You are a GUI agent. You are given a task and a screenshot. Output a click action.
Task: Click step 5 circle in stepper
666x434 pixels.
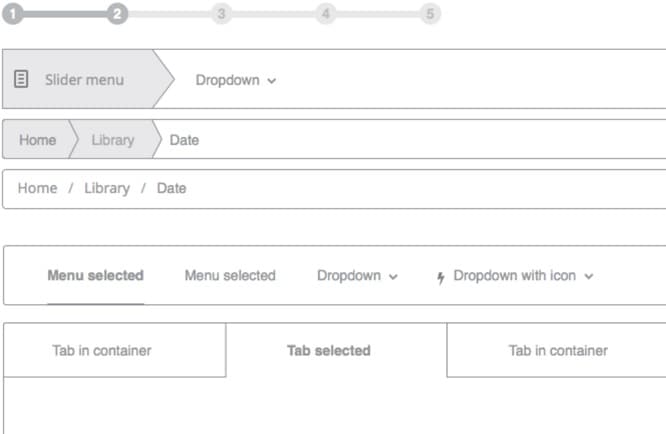coord(430,14)
